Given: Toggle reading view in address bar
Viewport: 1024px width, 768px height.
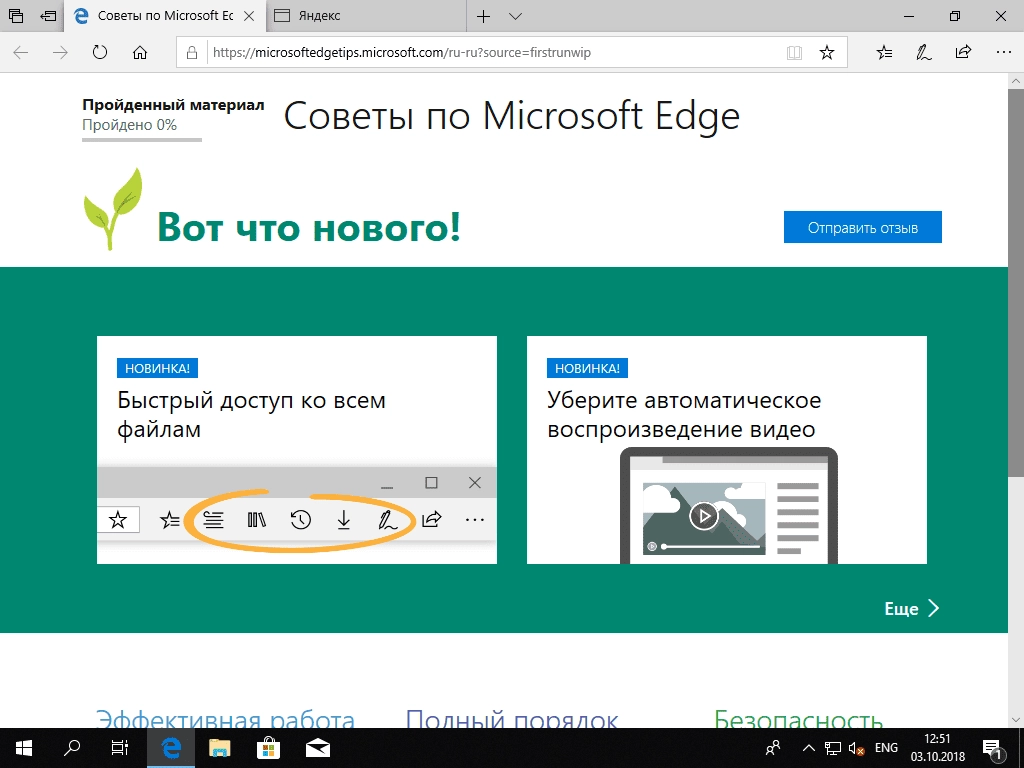Looking at the screenshot, I should click(794, 52).
